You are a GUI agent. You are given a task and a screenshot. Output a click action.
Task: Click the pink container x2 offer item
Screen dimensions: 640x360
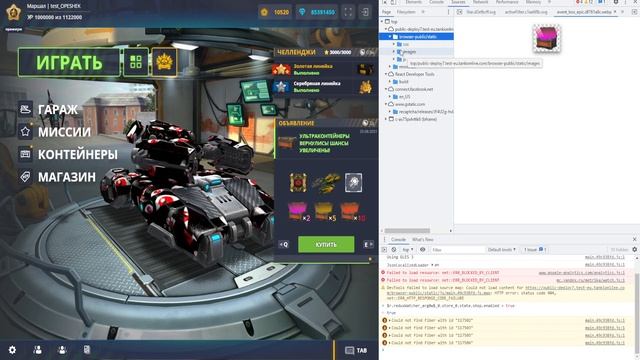coord(299,211)
